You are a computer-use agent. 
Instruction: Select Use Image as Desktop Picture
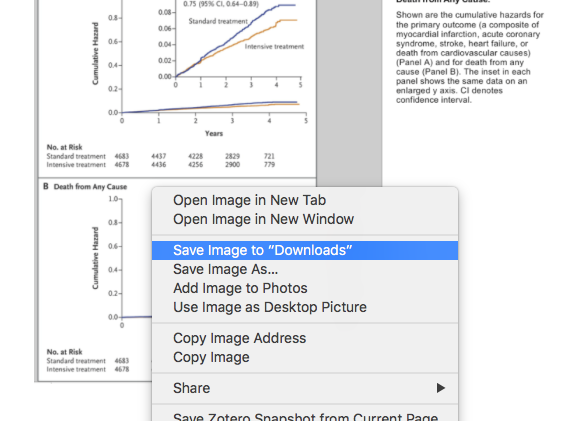[305, 307]
